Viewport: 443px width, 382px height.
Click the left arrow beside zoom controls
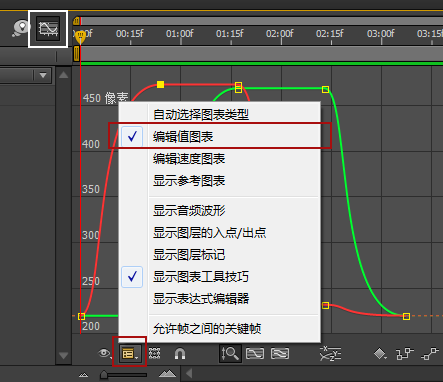(189, 373)
